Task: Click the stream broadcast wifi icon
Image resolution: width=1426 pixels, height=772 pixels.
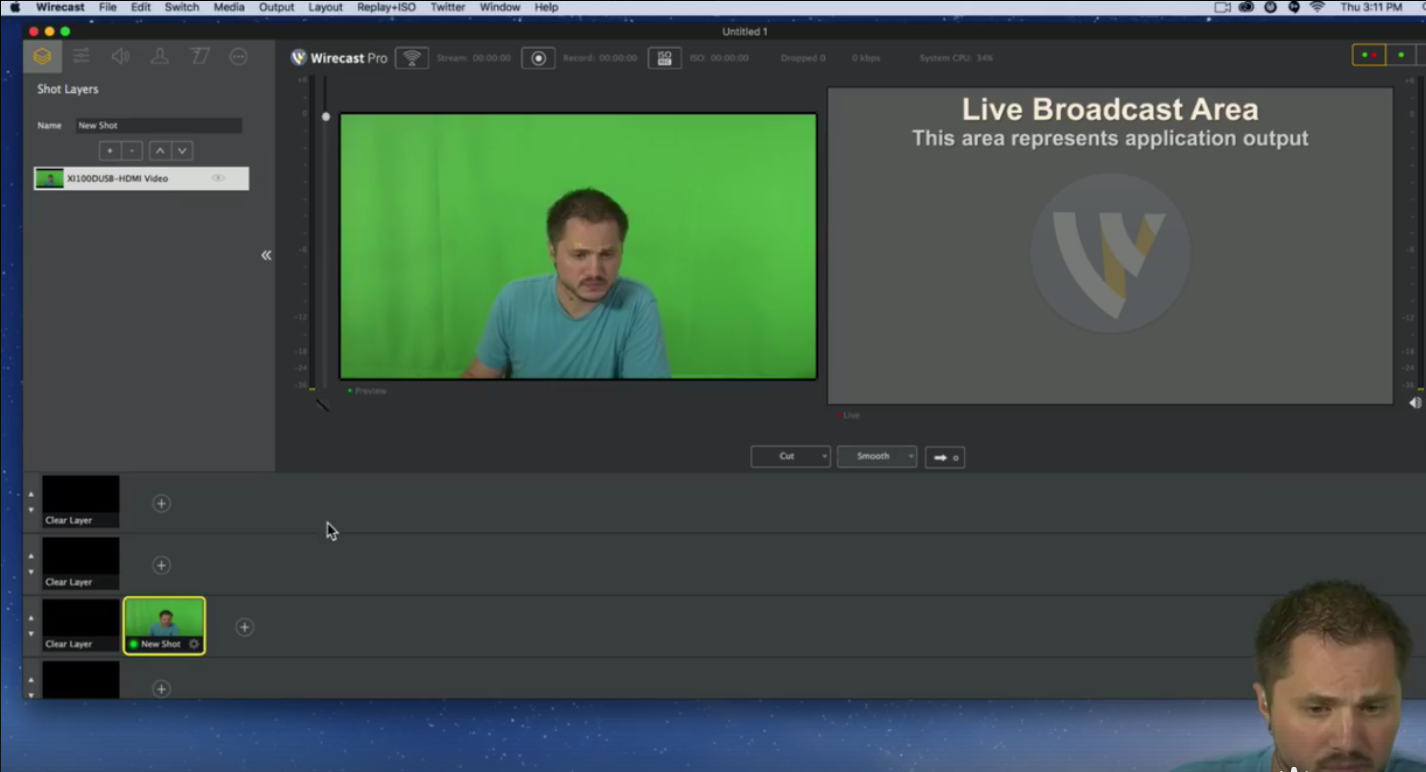Action: tap(411, 58)
